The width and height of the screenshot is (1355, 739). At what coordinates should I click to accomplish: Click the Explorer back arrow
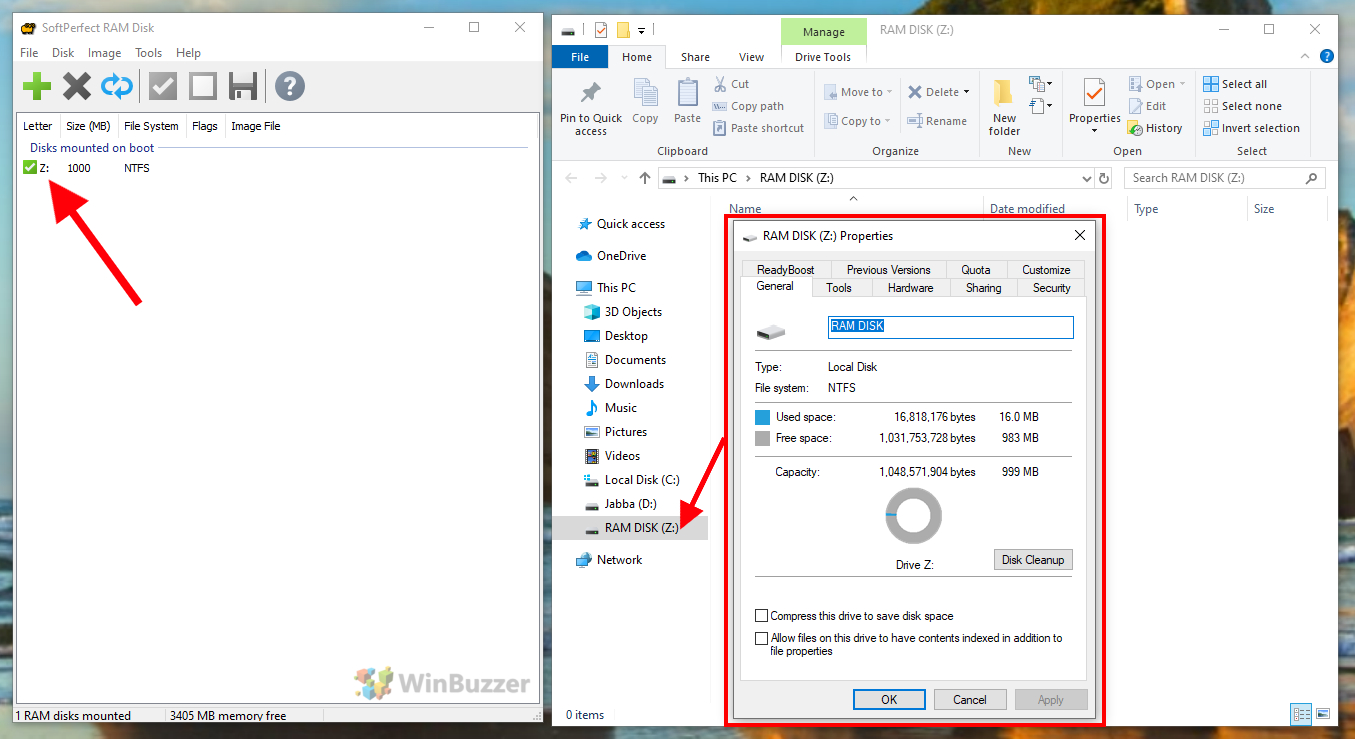point(571,178)
